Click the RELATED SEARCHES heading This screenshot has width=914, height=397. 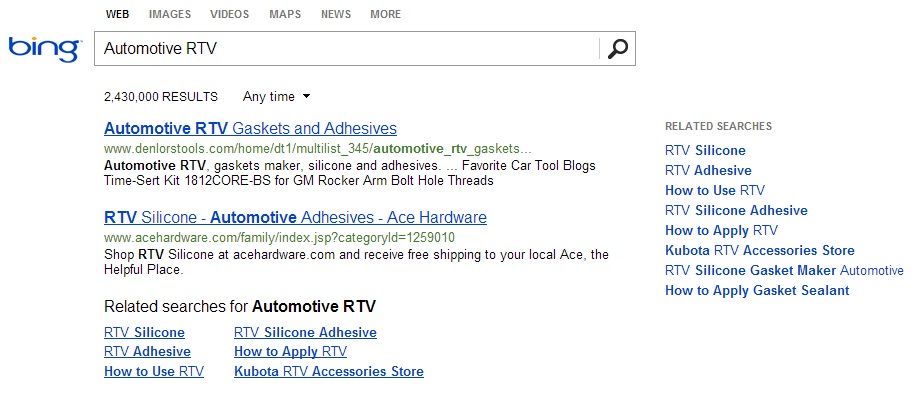point(718,126)
